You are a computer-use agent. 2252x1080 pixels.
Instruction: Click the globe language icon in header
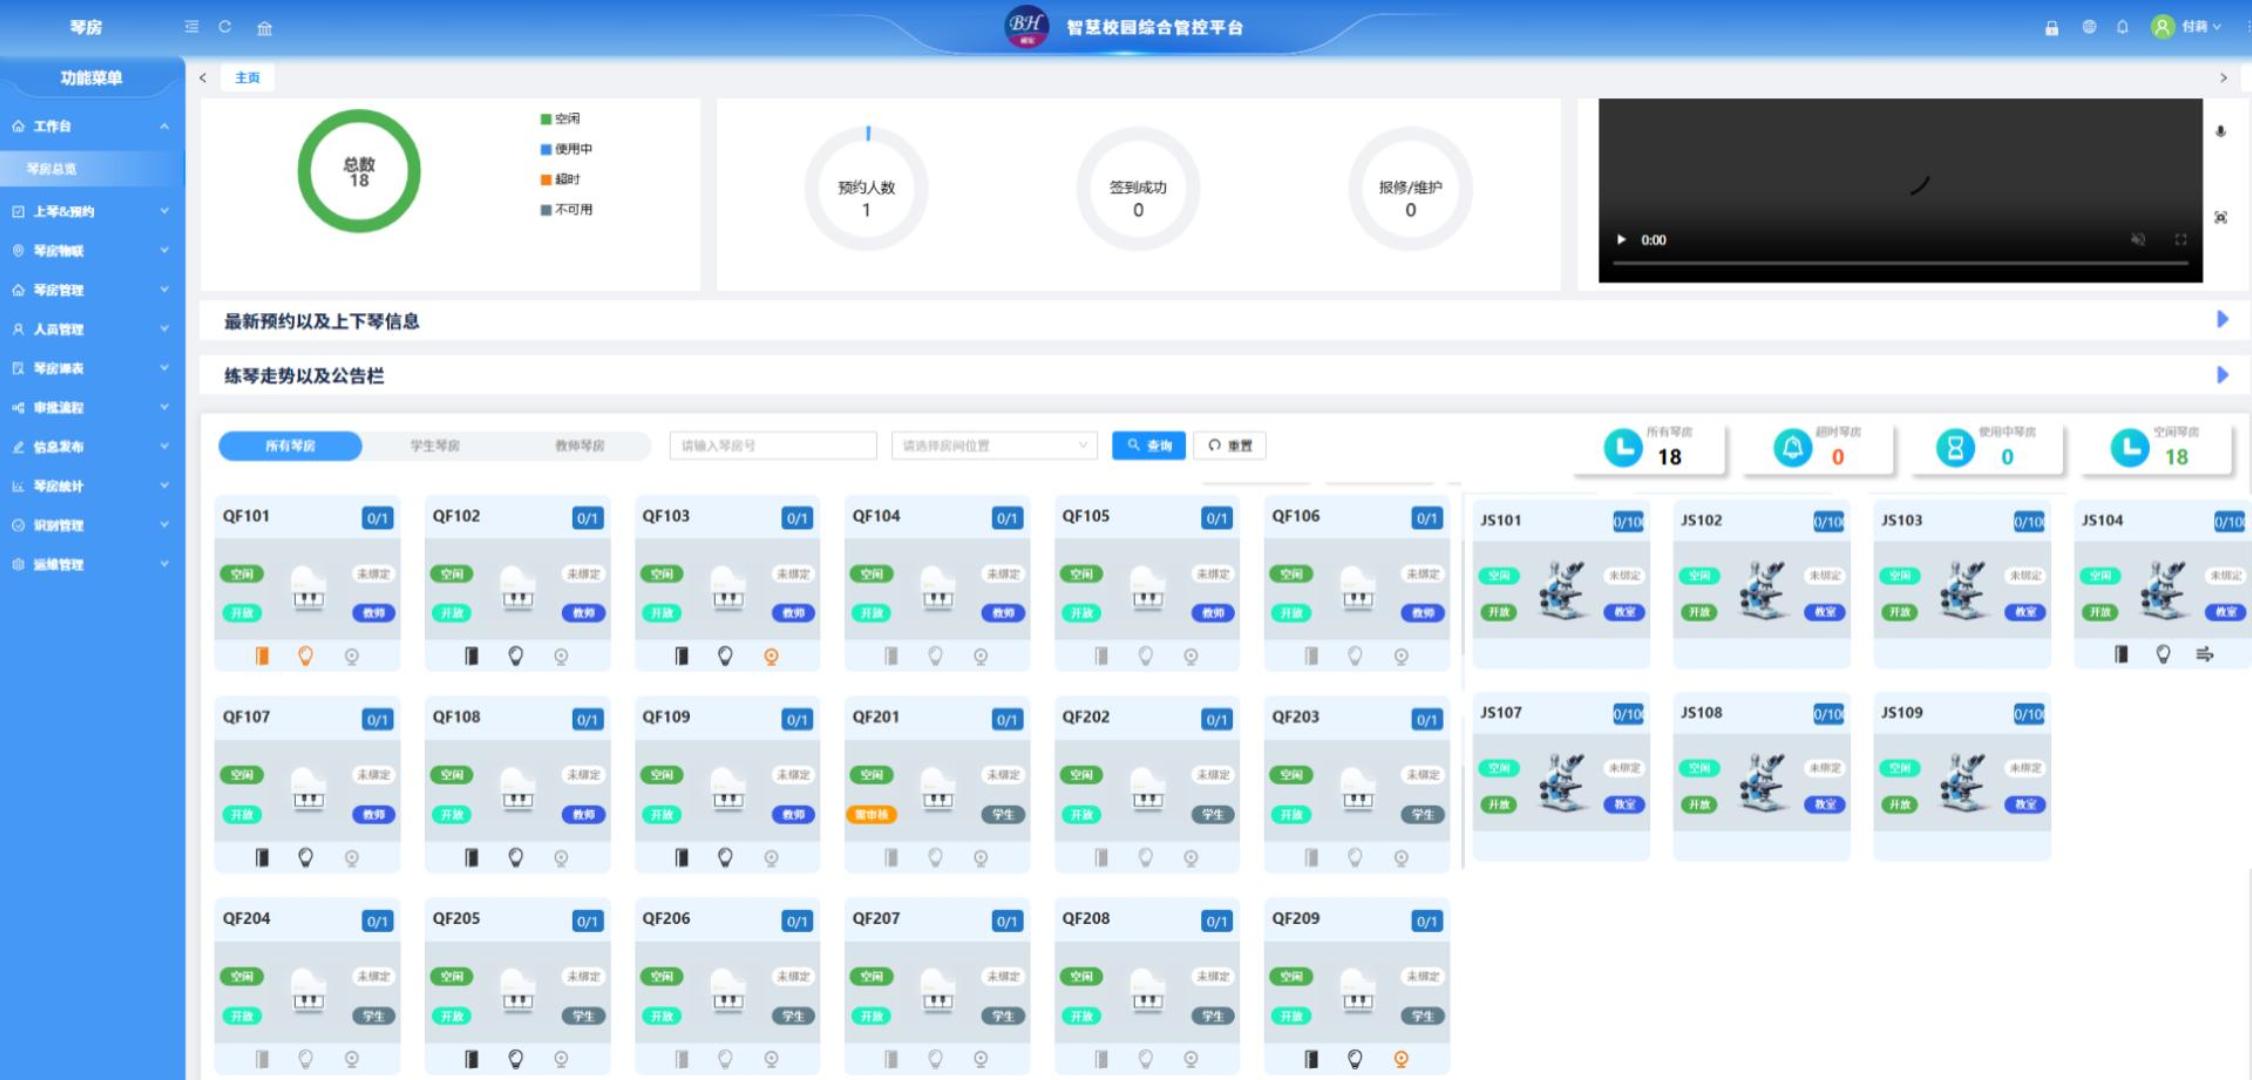click(x=2089, y=28)
